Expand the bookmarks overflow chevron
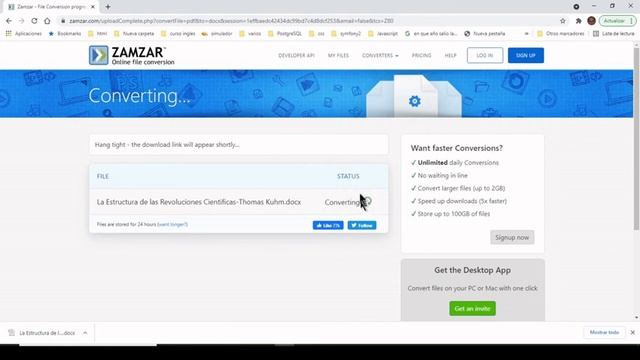The width and height of the screenshot is (640, 360). [527, 33]
